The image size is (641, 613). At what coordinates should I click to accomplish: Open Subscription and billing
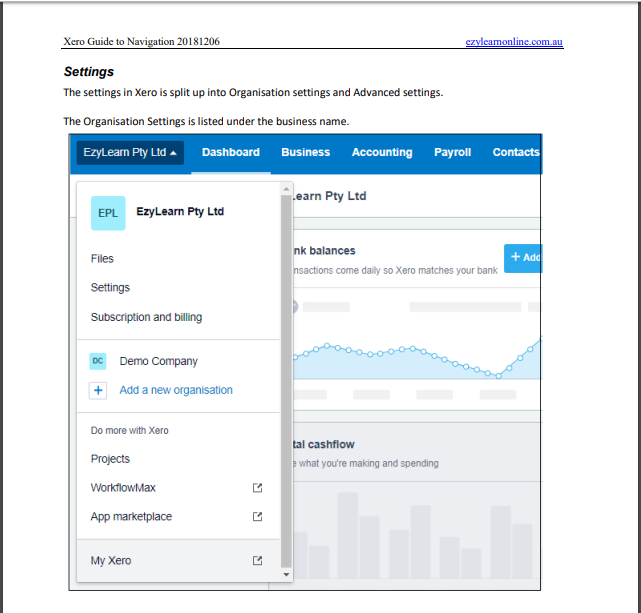[146, 317]
